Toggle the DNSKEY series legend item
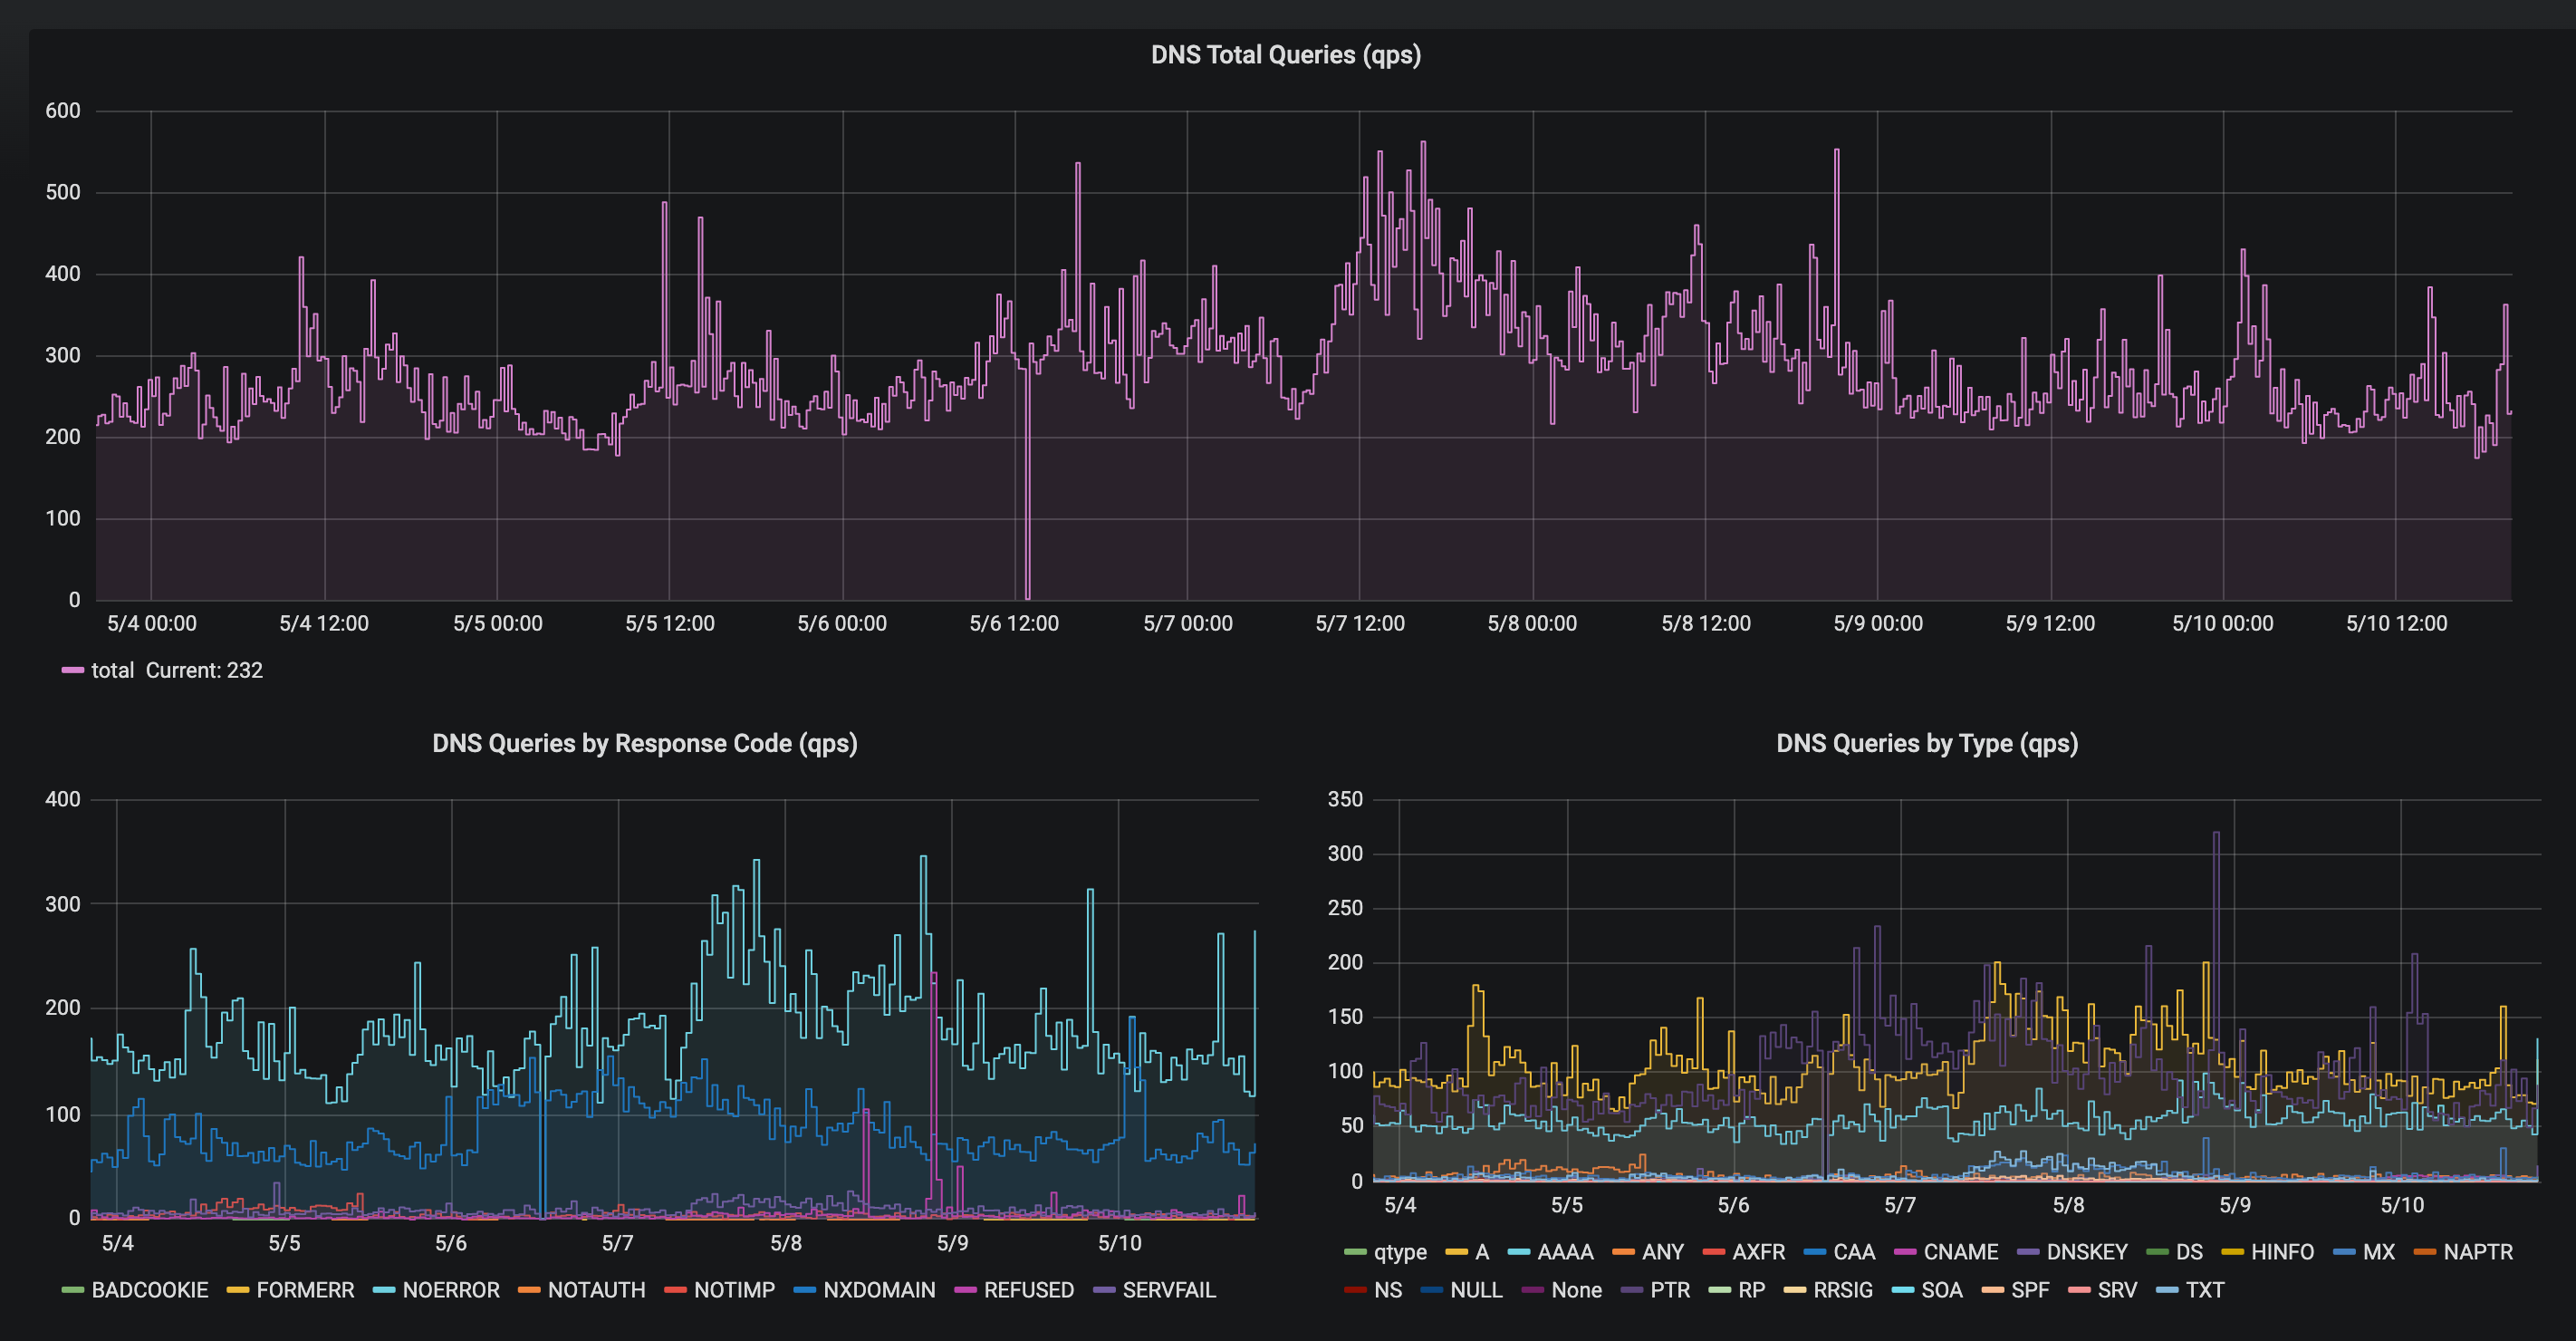 [2086, 1252]
